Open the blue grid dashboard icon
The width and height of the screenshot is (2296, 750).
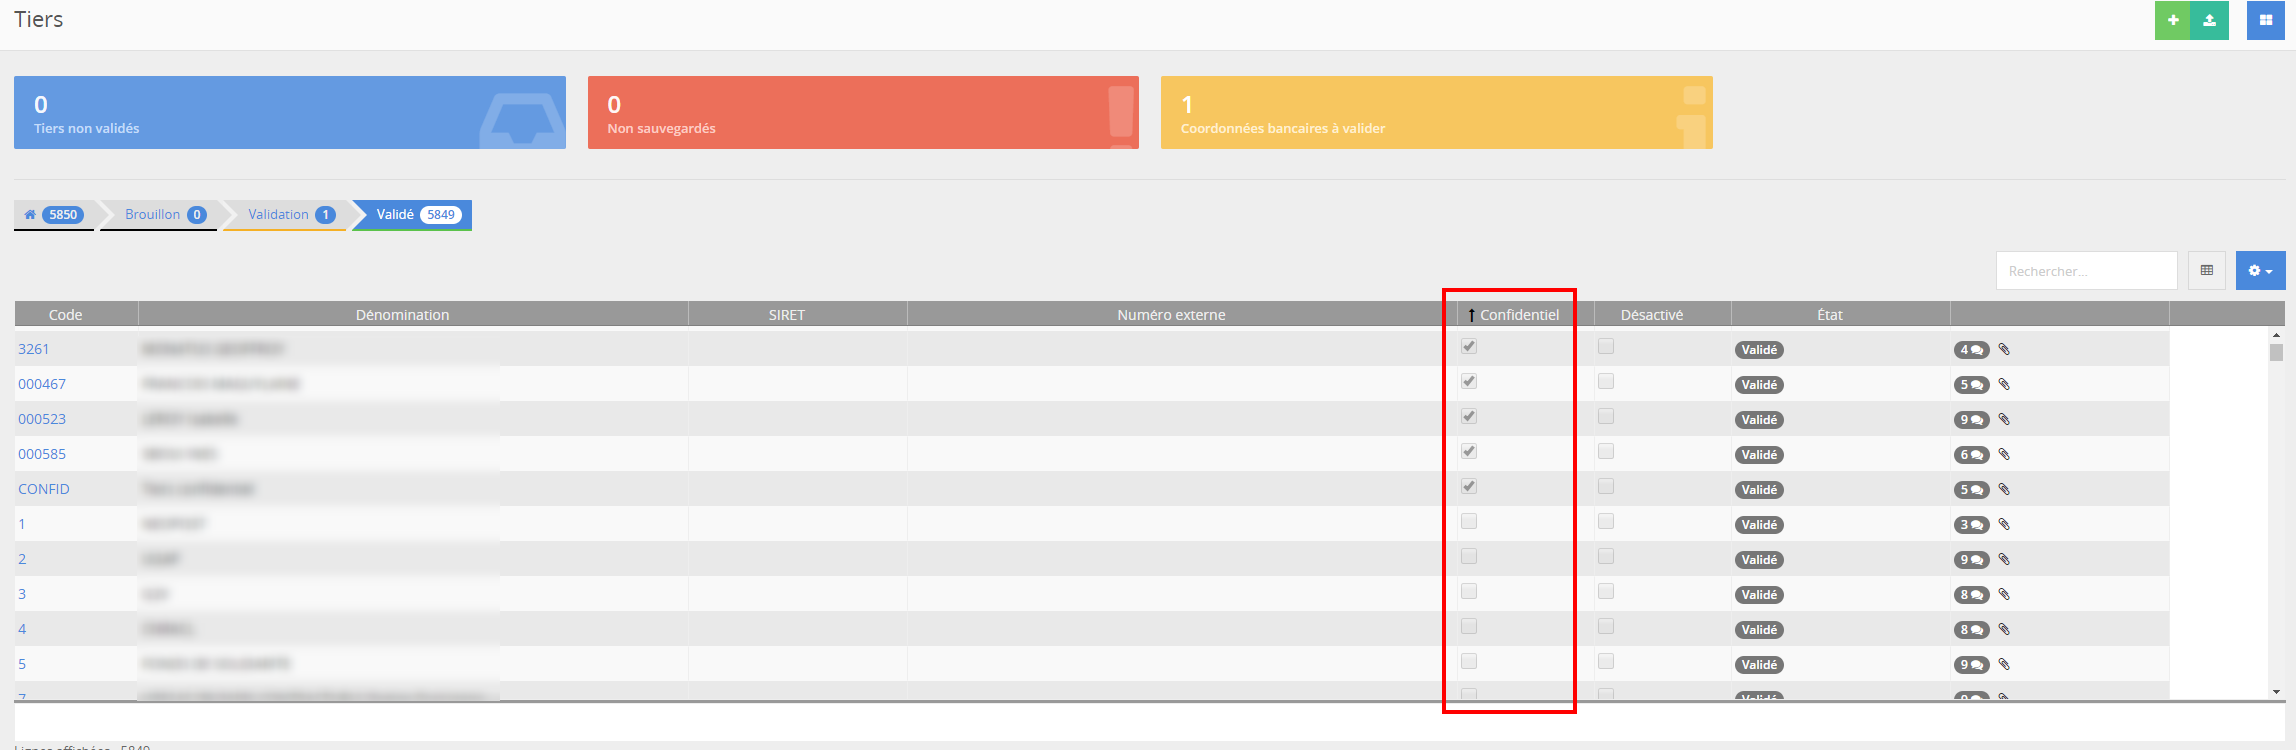tap(2265, 21)
